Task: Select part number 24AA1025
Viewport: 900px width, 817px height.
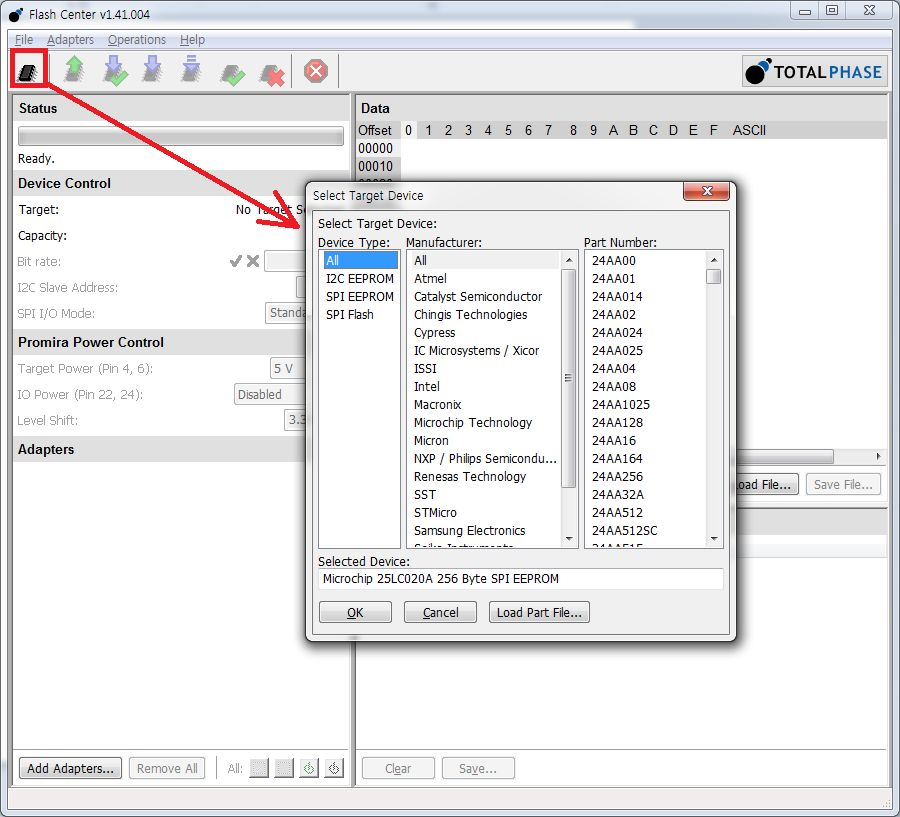Action: pos(647,405)
